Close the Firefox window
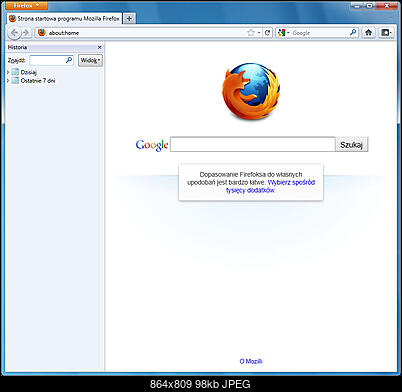 [x=387, y=5]
